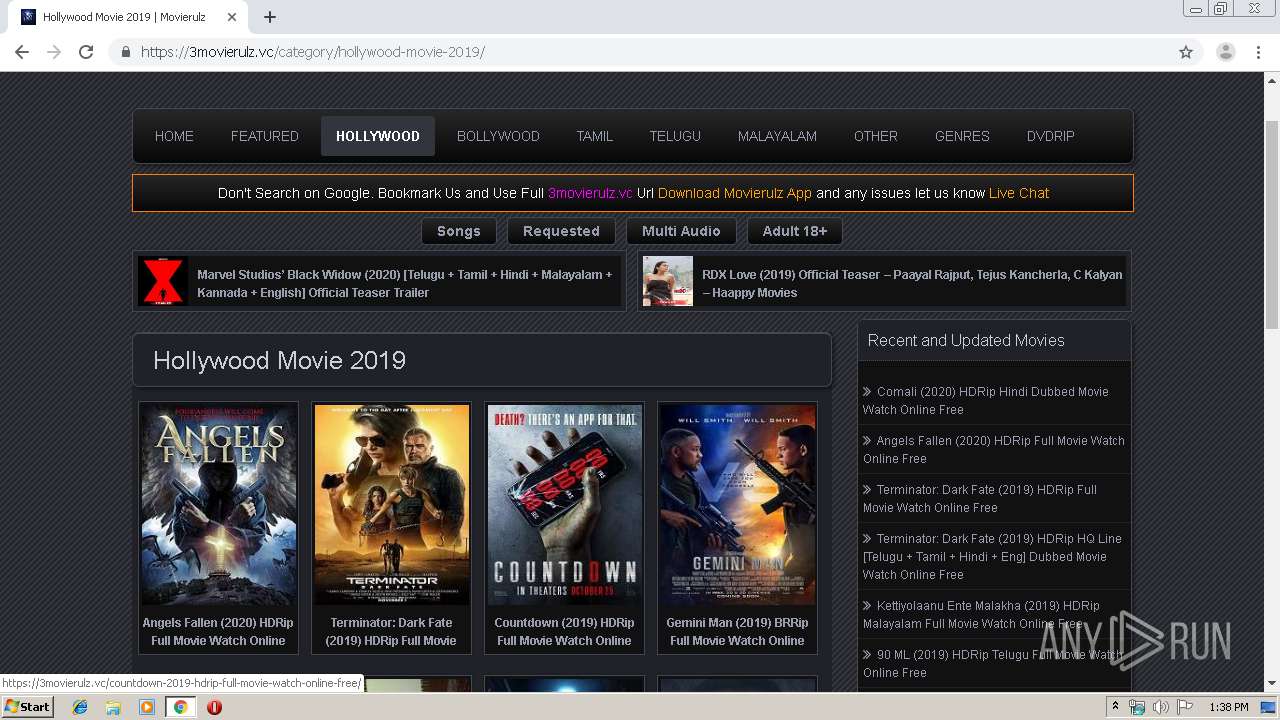Select the HOLLYWOOD menu item
1280x720 pixels.
click(378, 136)
